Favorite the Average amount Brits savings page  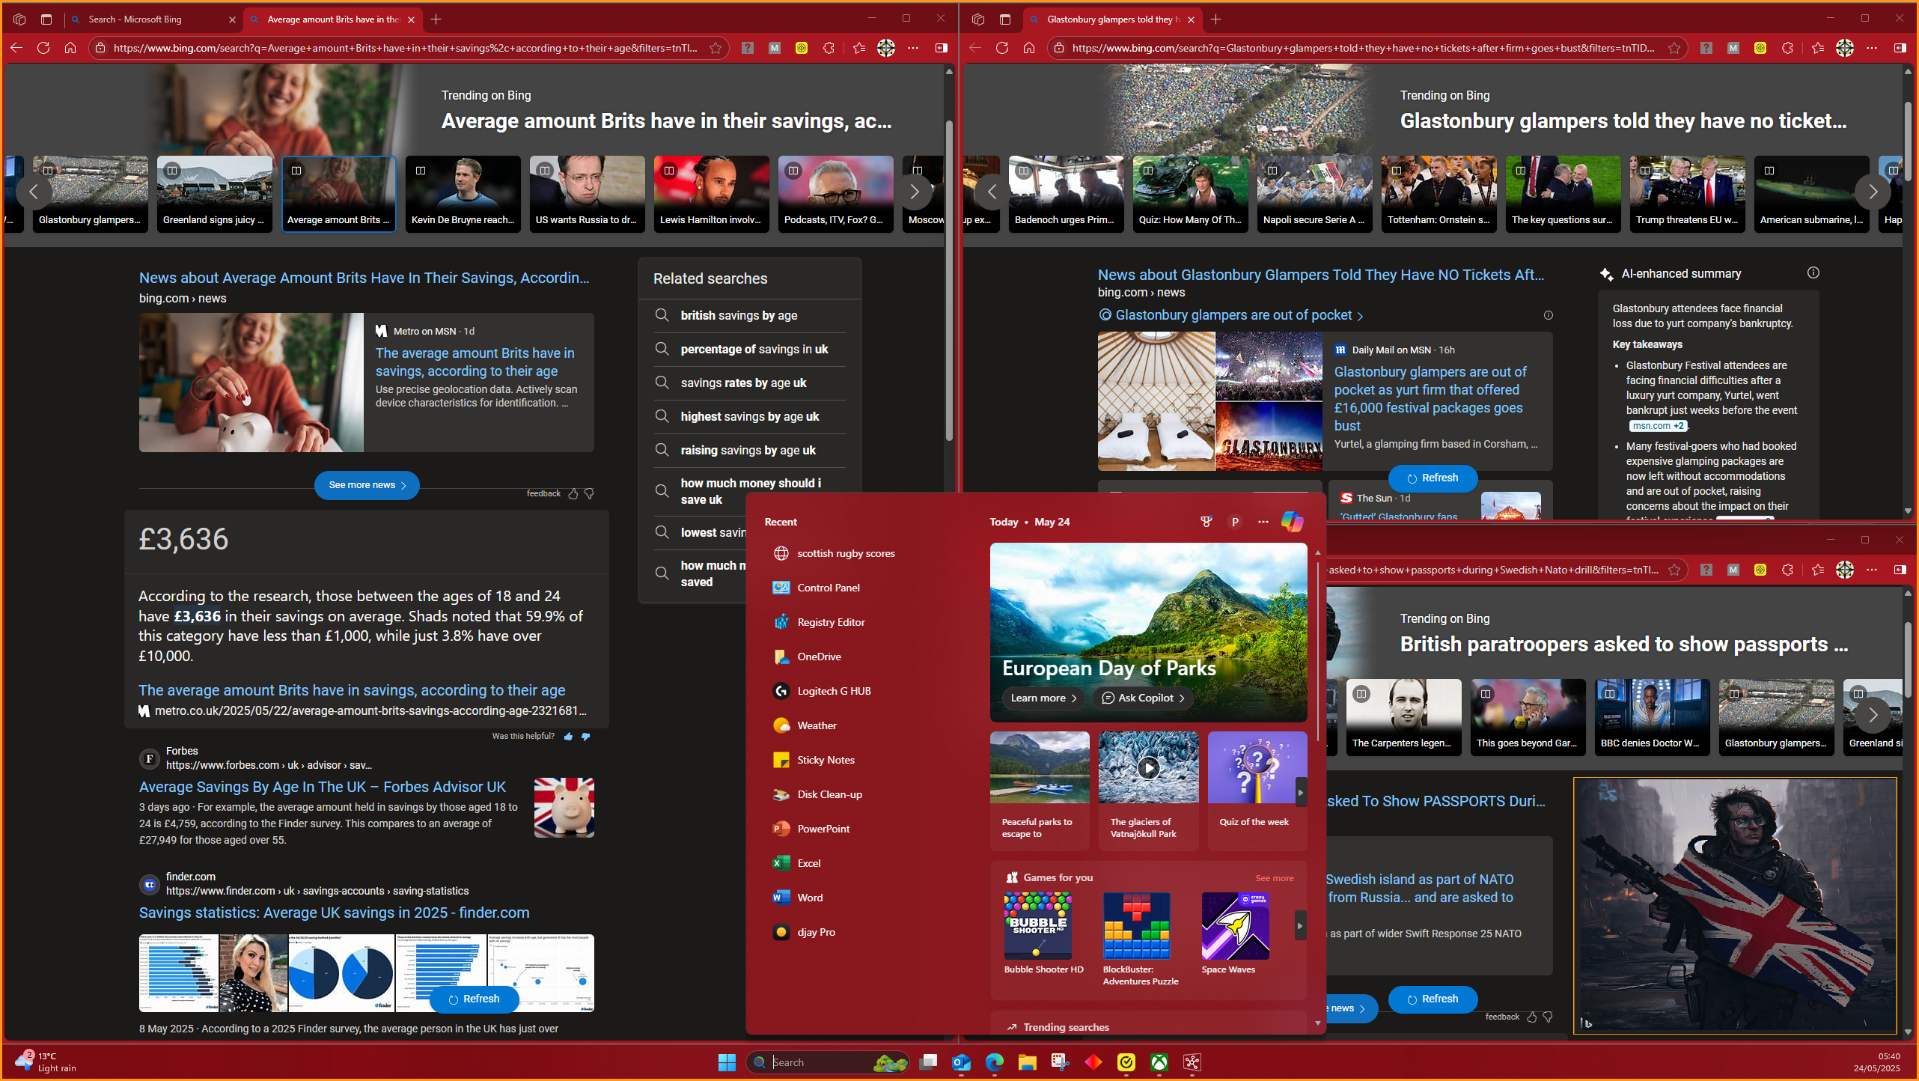point(716,48)
